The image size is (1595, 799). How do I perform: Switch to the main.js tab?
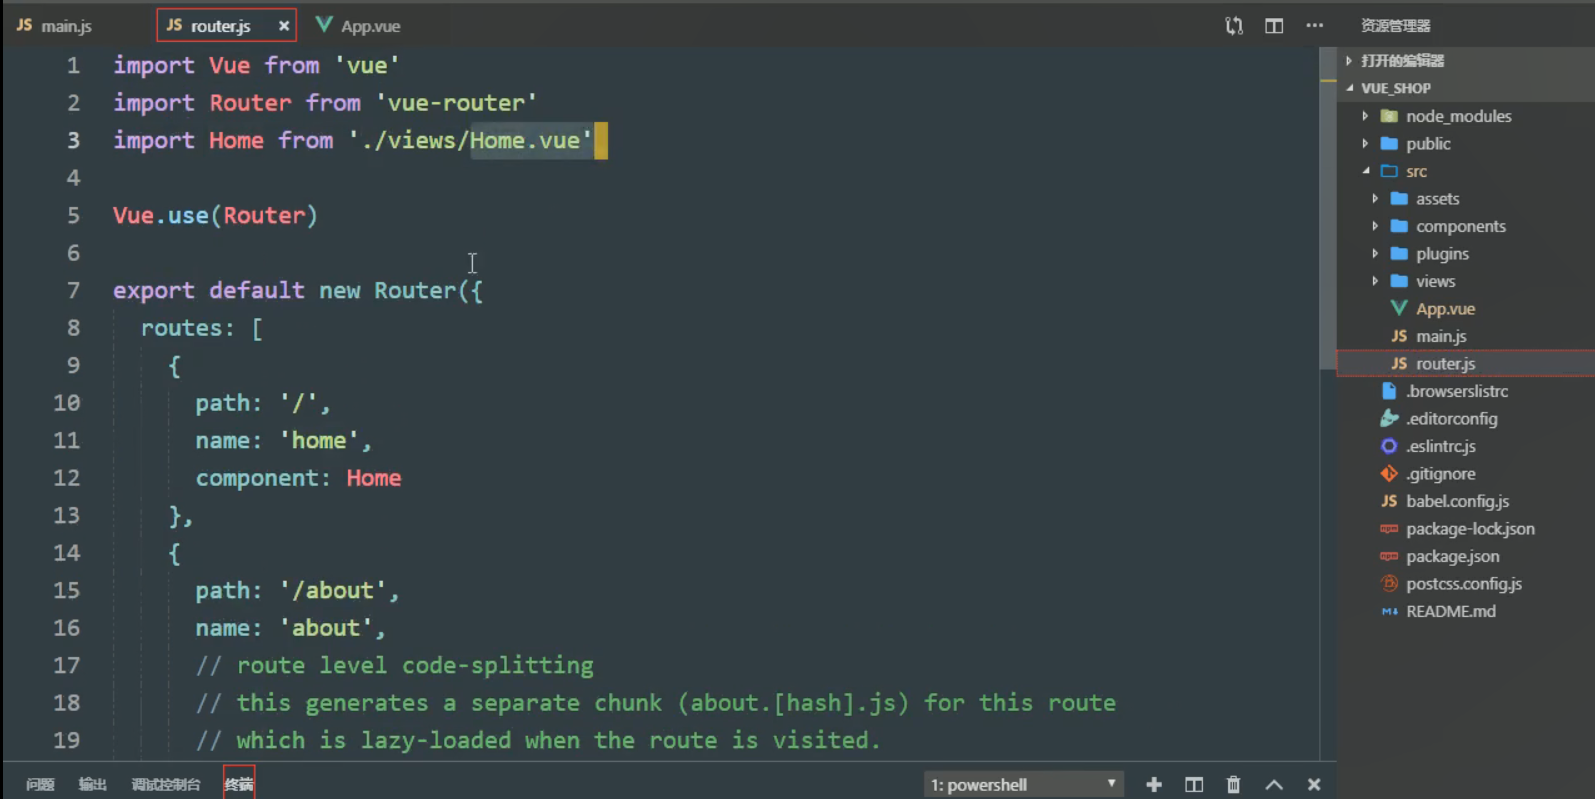click(55, 26)
